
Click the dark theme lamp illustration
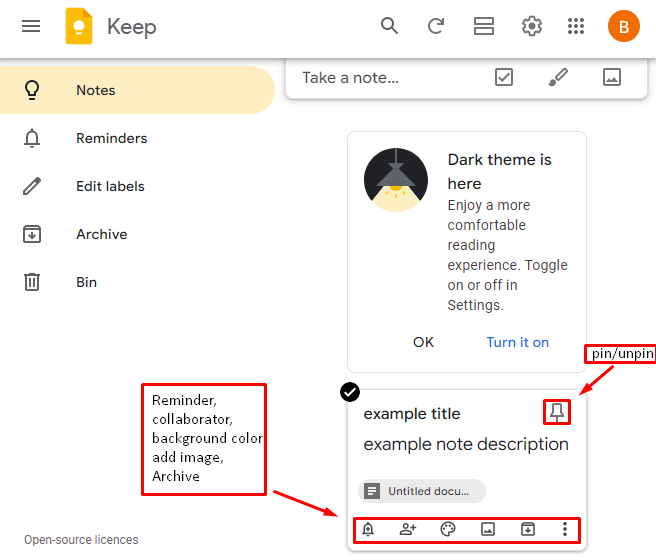[396, 180]
